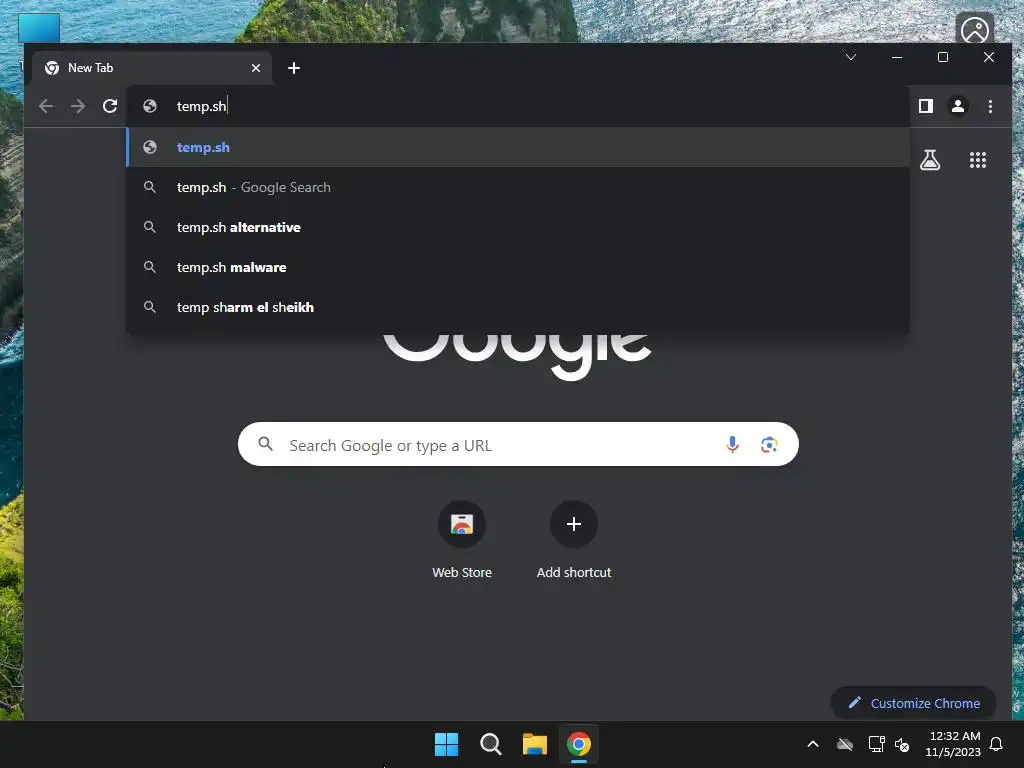Image resolution: width=1024 pixels, height=768 pixels.
Task: Choose temp.sh alternative suggestion
Action: pyautogui.click(x=518, y=227)
